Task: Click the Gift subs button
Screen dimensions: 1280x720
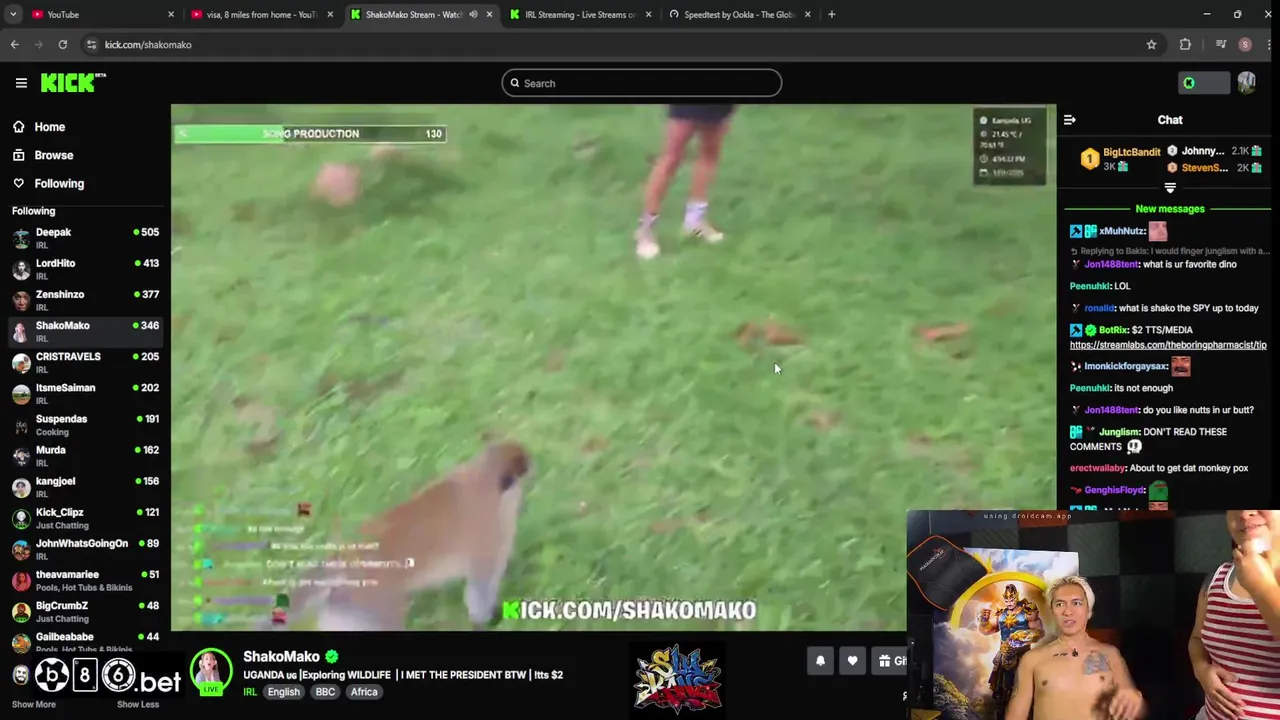Action: click(x=889, y=661)
